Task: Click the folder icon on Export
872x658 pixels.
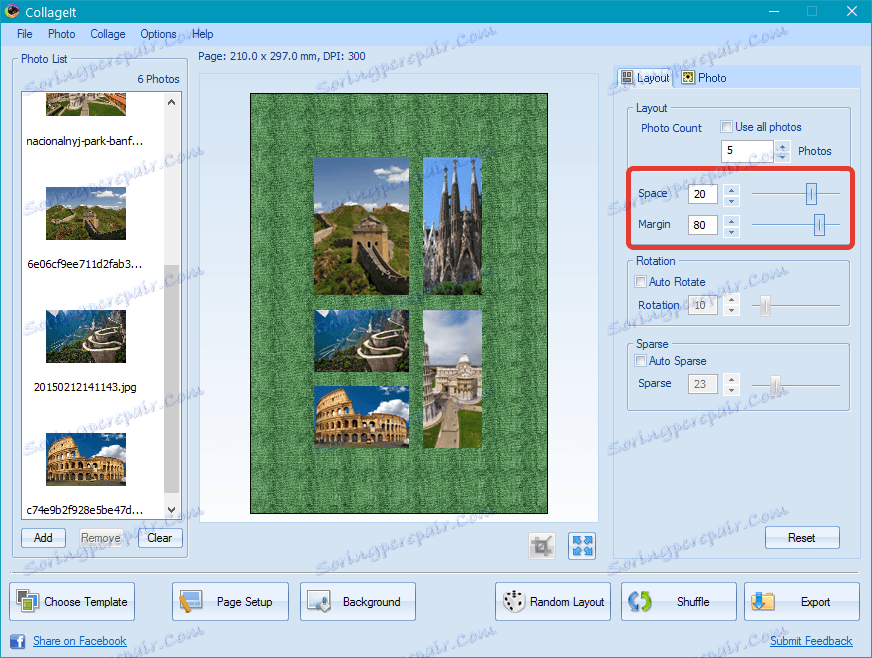Action: pyautogui.click(x=762, y=601)
